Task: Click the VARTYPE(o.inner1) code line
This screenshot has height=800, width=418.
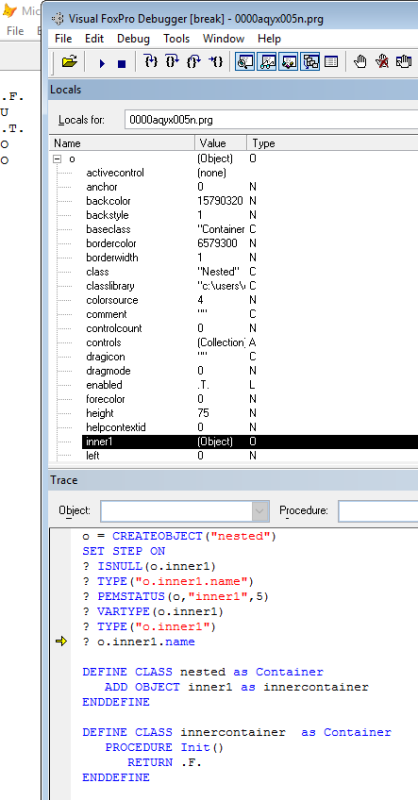Action: click(x=153, y=611)
